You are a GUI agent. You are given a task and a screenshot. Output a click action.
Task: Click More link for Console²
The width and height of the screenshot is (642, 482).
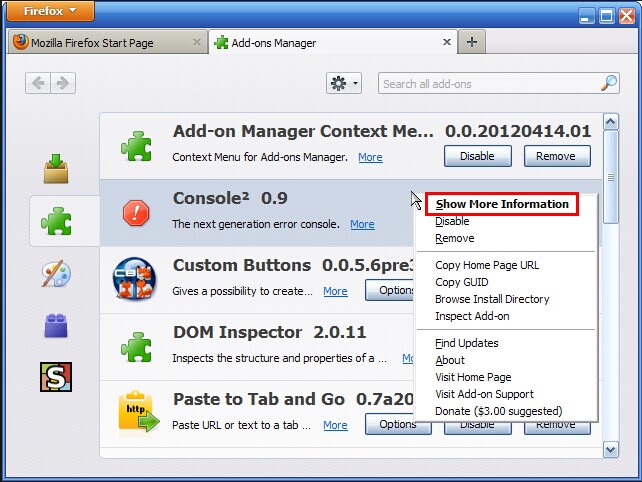(362, 224)
